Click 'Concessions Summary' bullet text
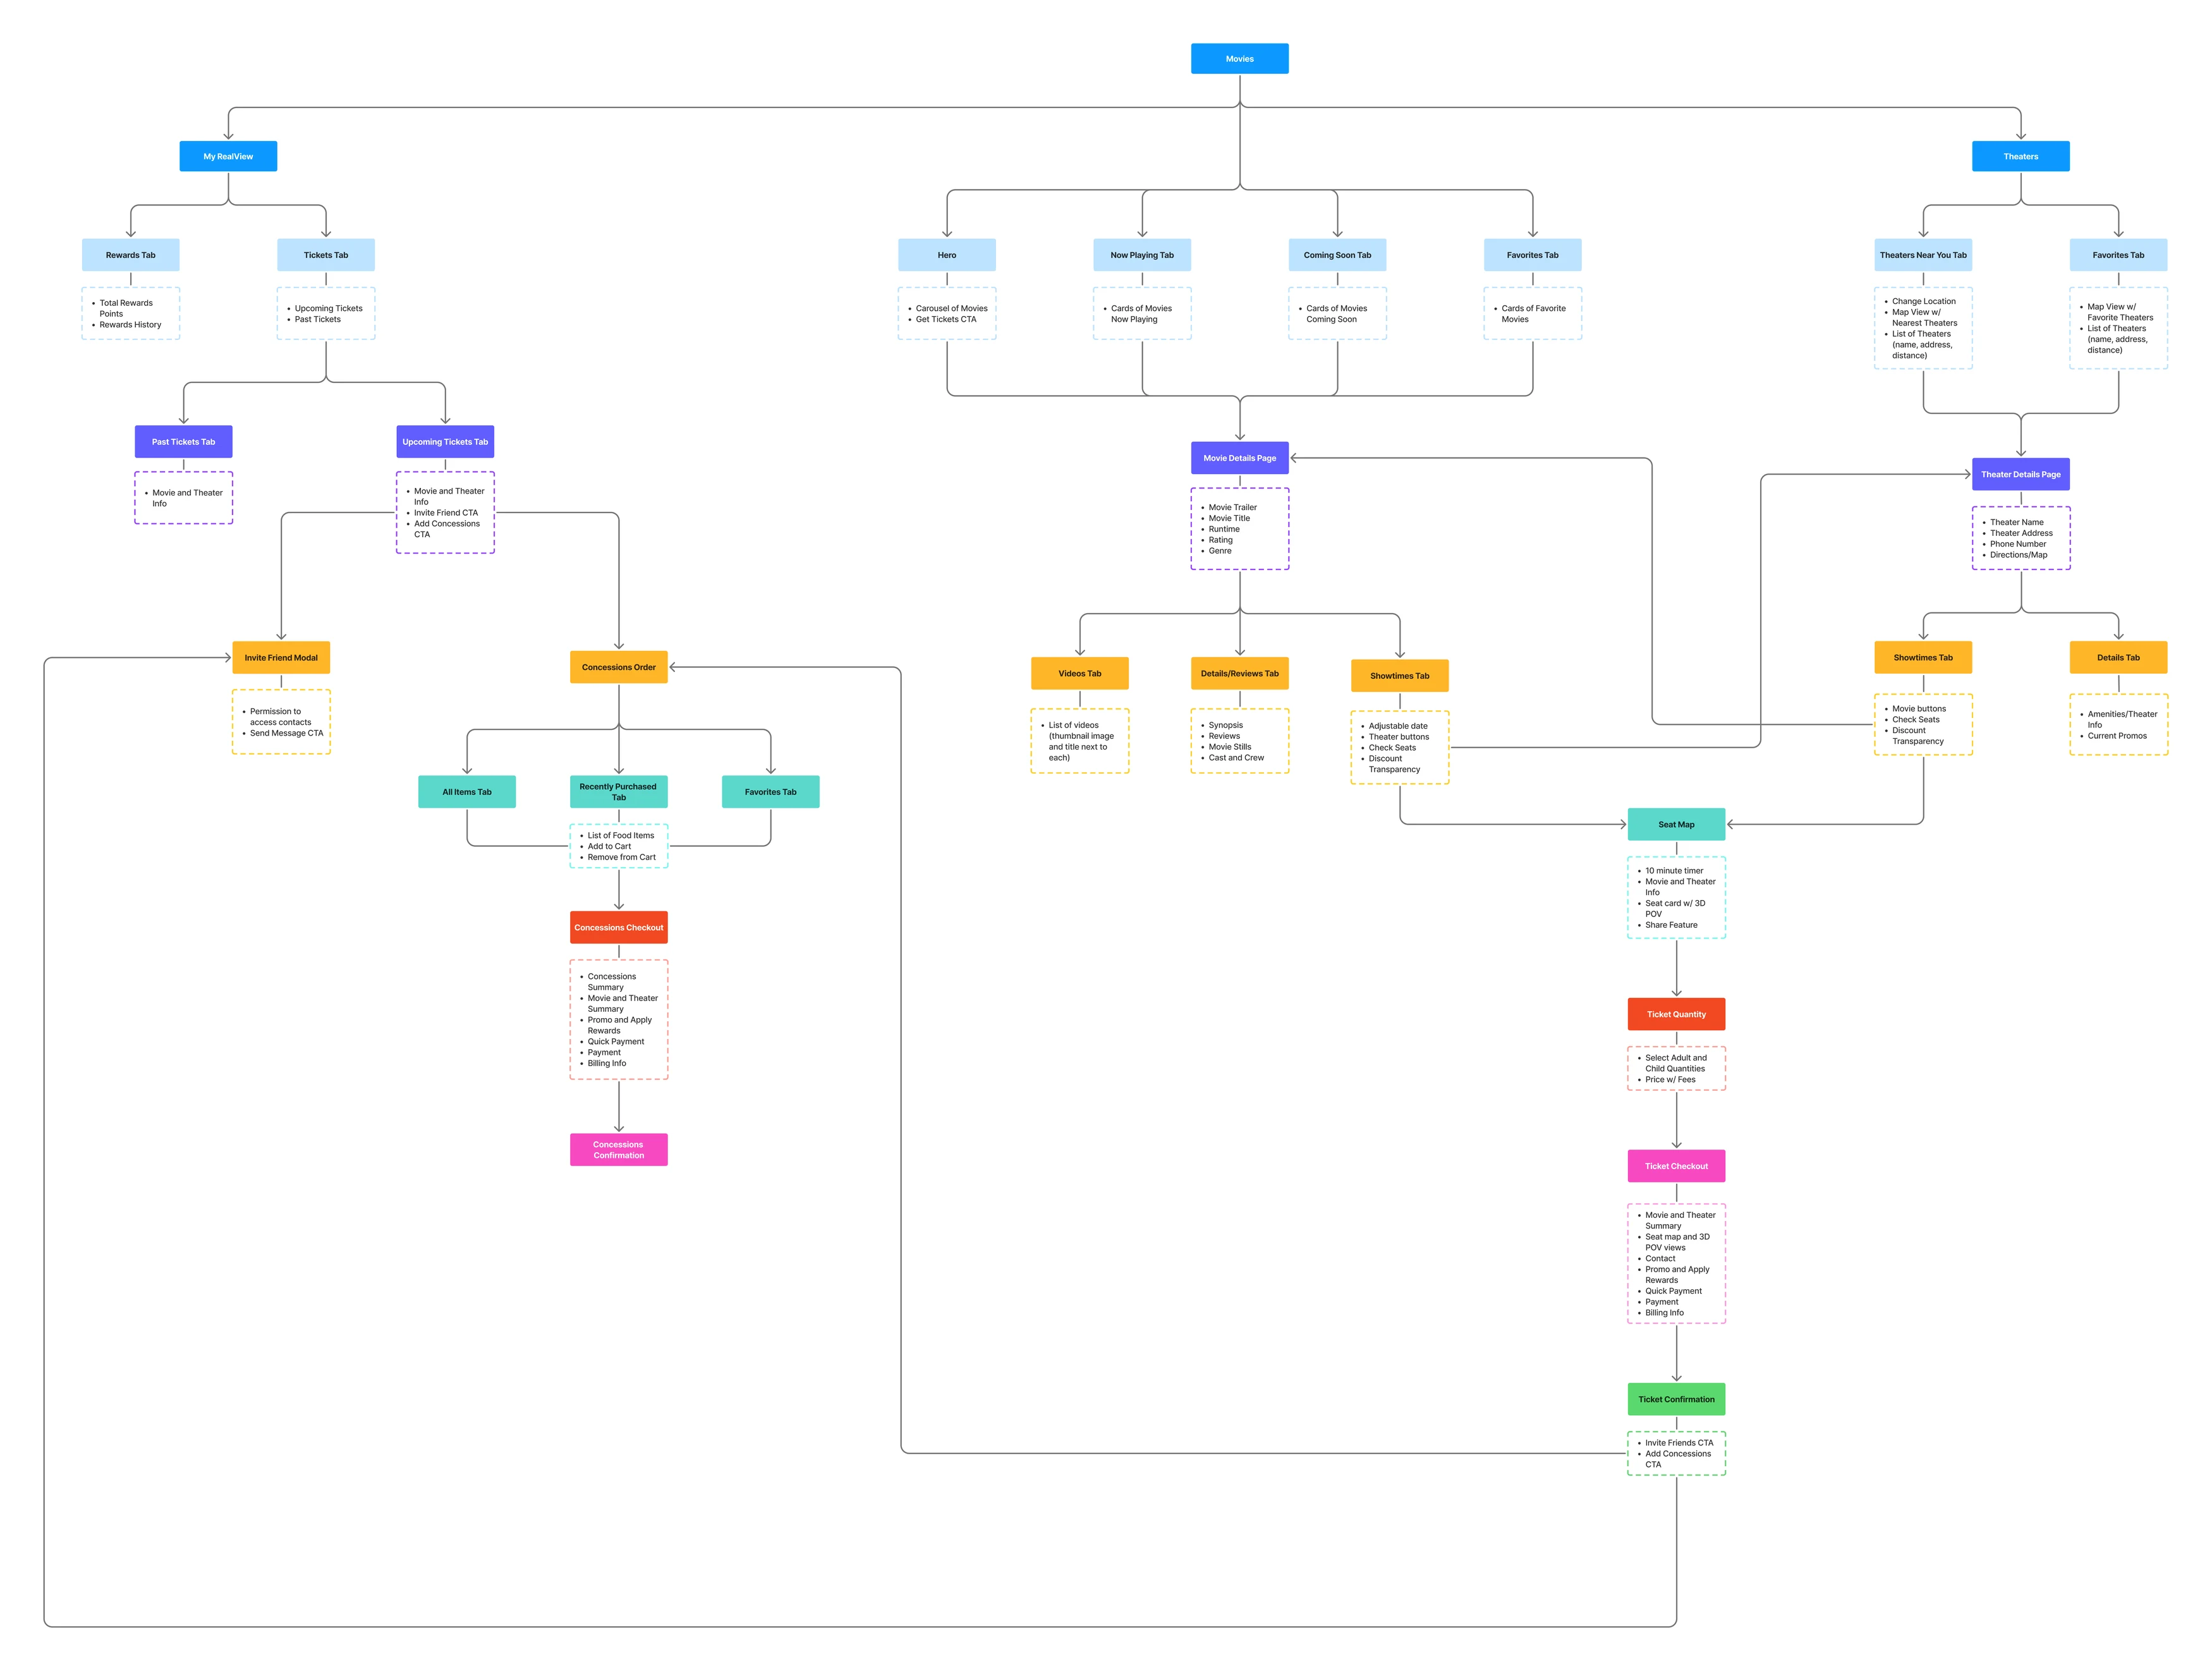This screenshot has width=2212, height=1671. pyautogui.click(x=611, y=982)
